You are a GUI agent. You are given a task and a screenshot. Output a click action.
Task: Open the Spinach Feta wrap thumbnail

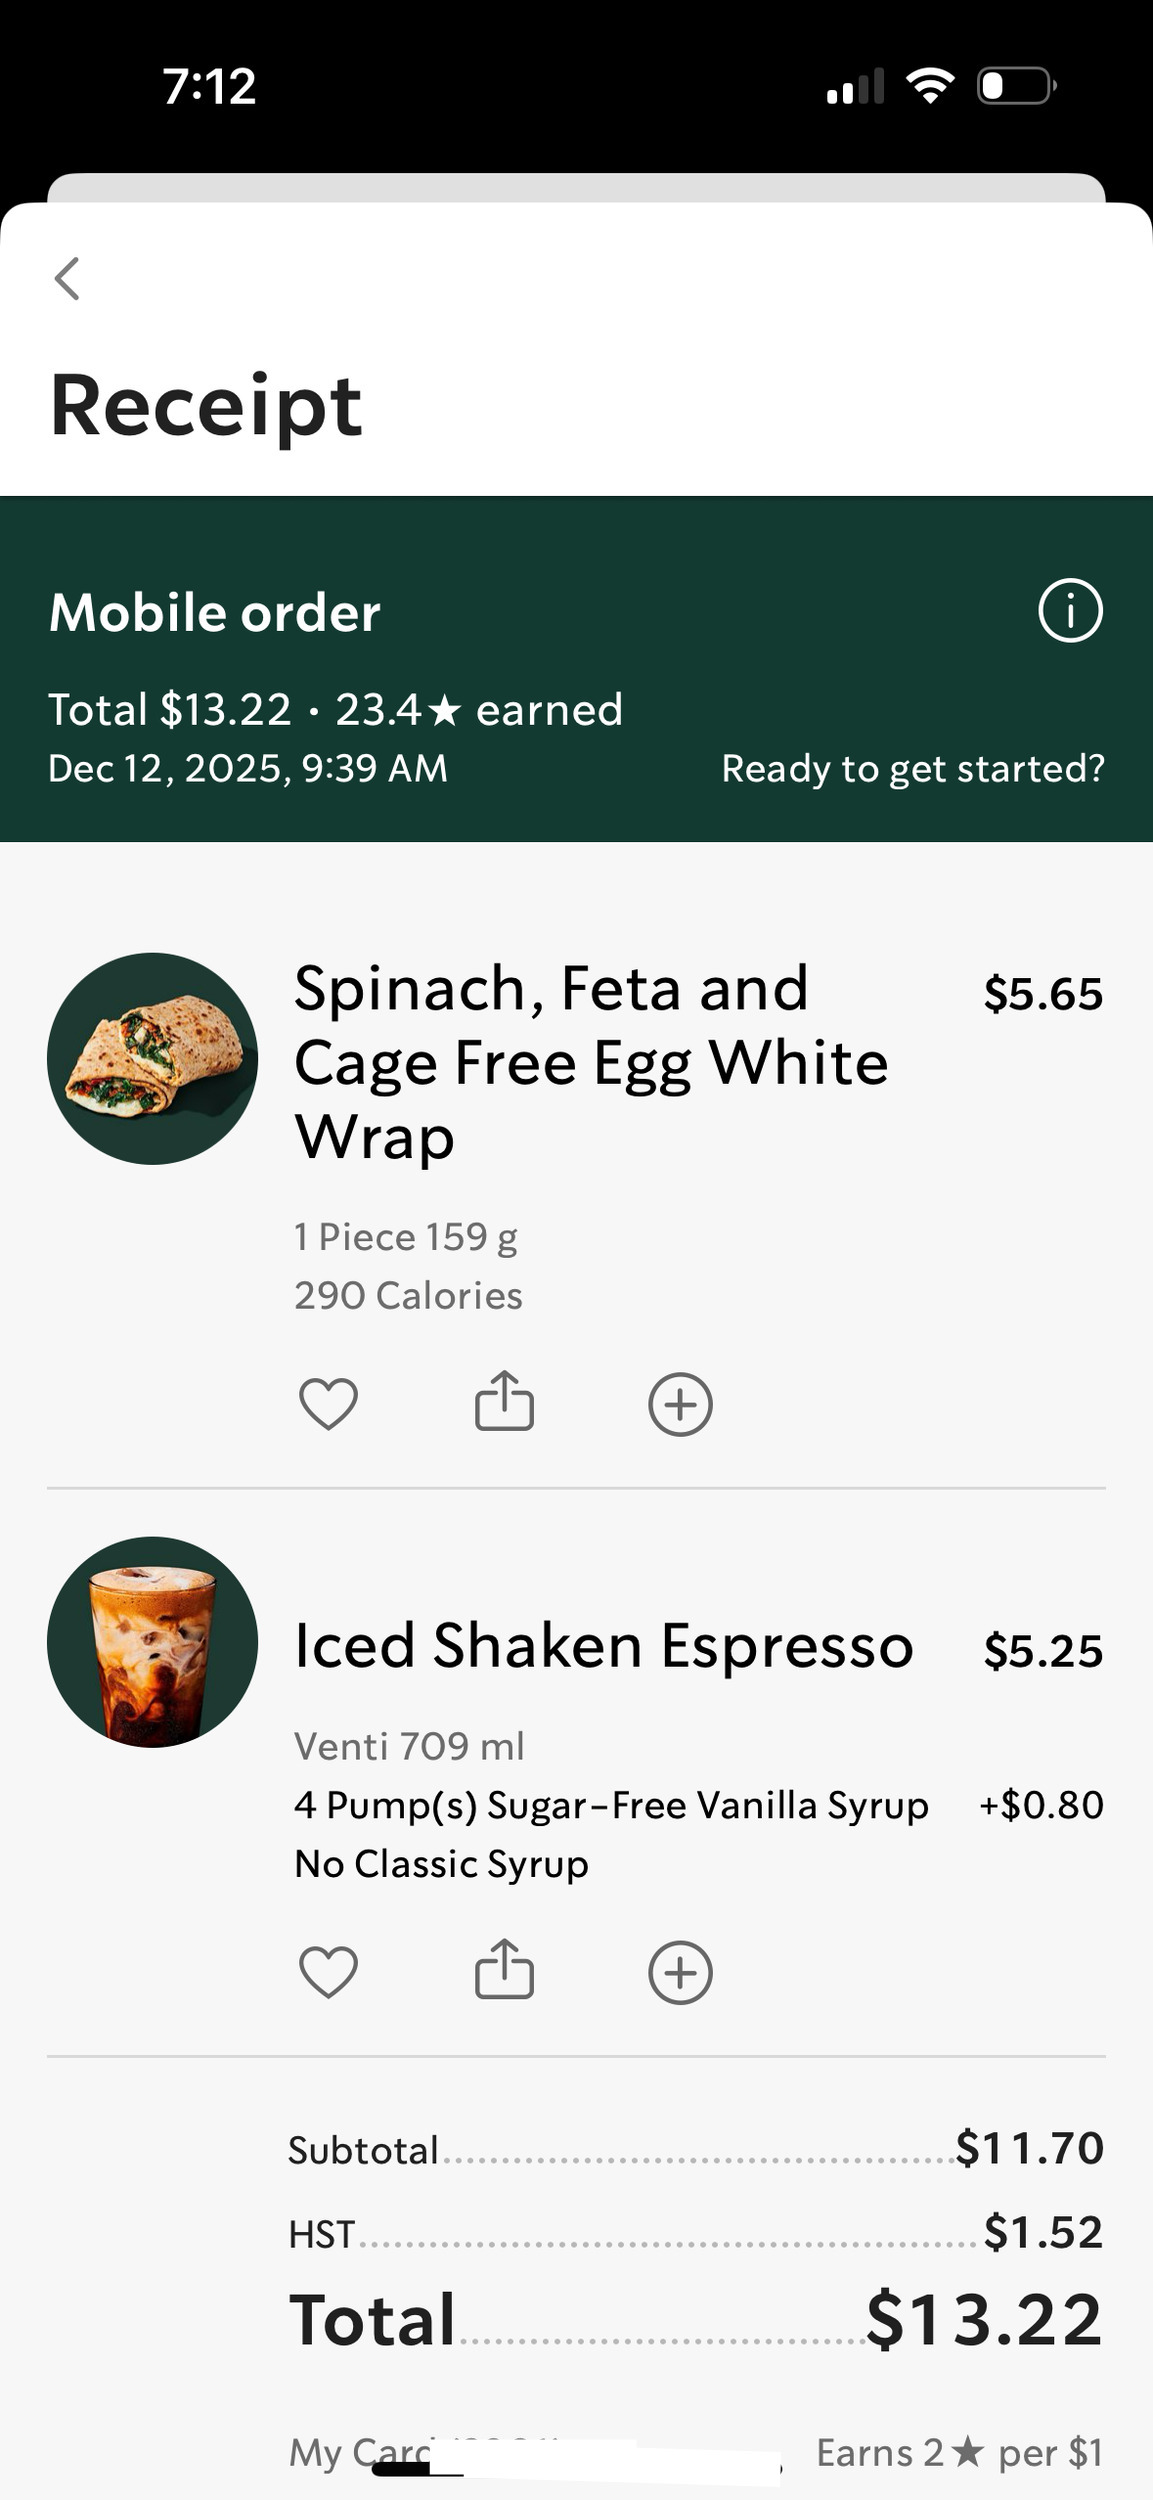point(152,1058)
